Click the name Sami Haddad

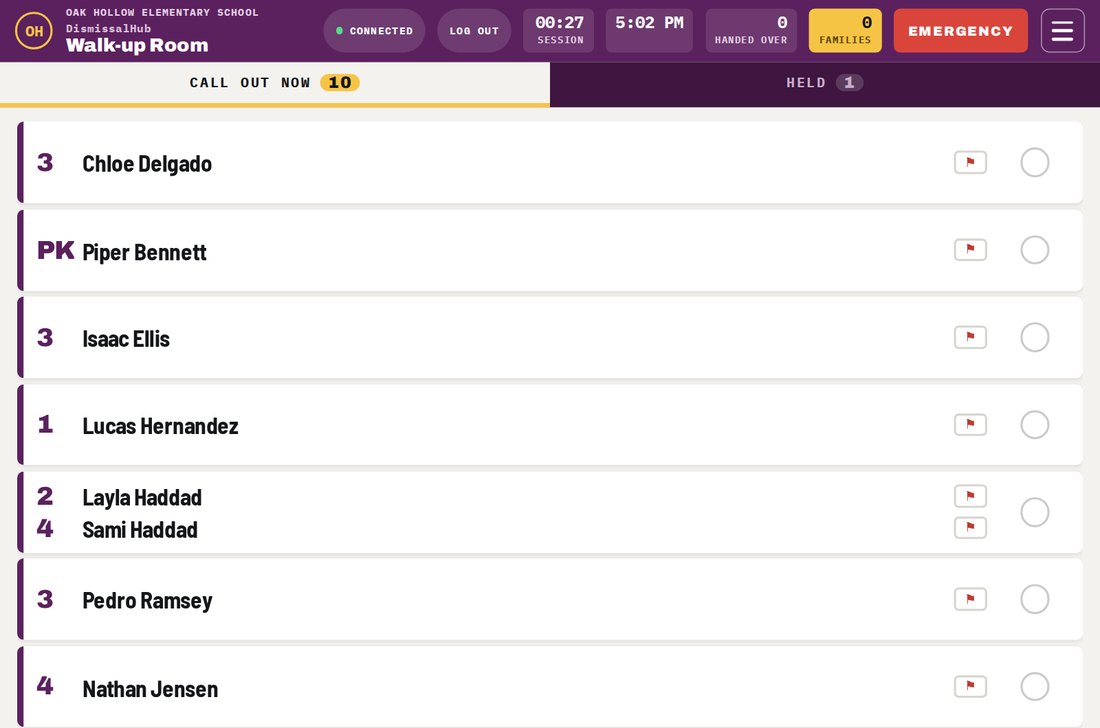140,530
